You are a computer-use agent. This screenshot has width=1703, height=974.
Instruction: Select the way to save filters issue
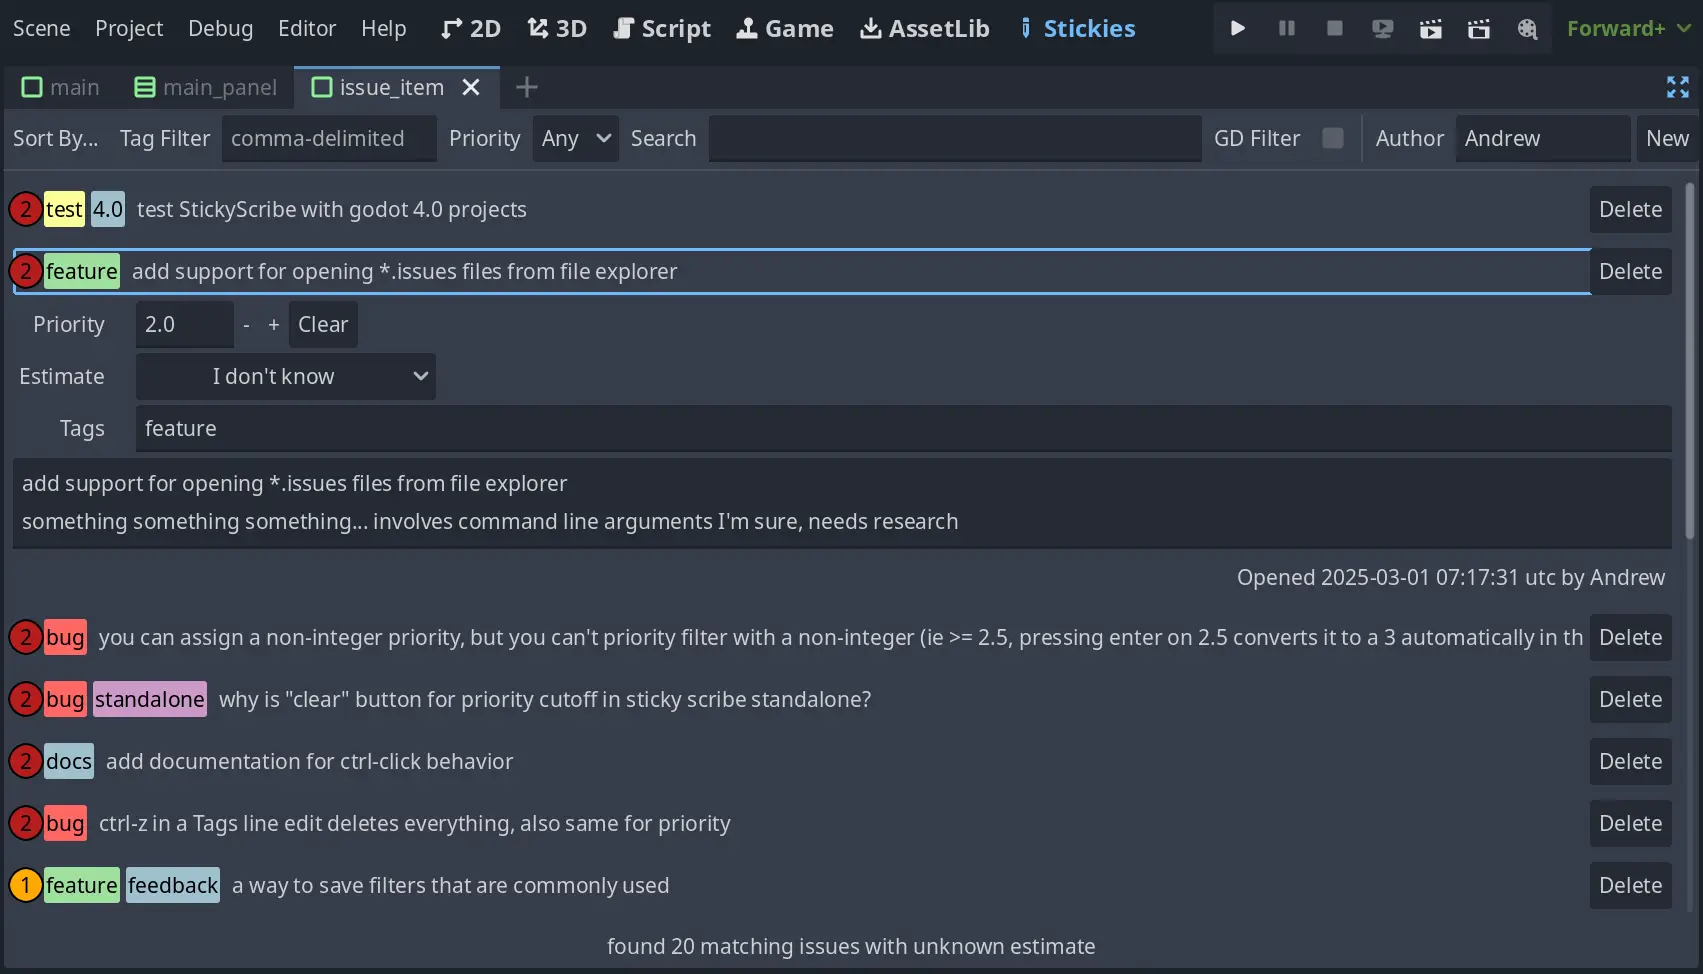coord(450,885)
